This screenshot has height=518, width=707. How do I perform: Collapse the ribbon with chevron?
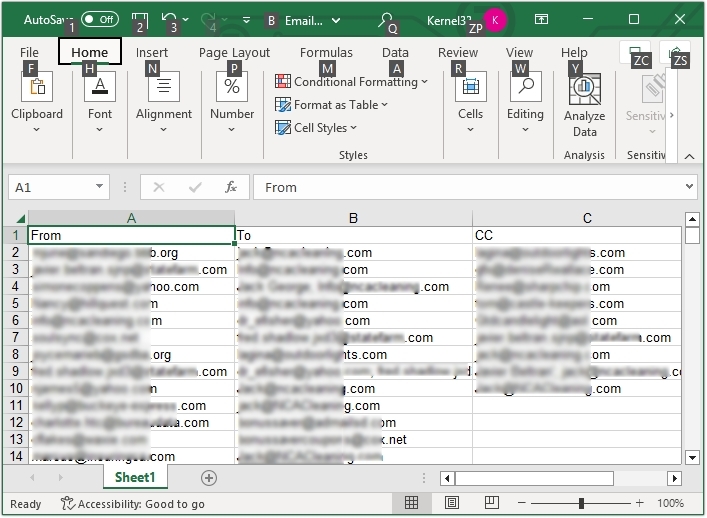689,156
